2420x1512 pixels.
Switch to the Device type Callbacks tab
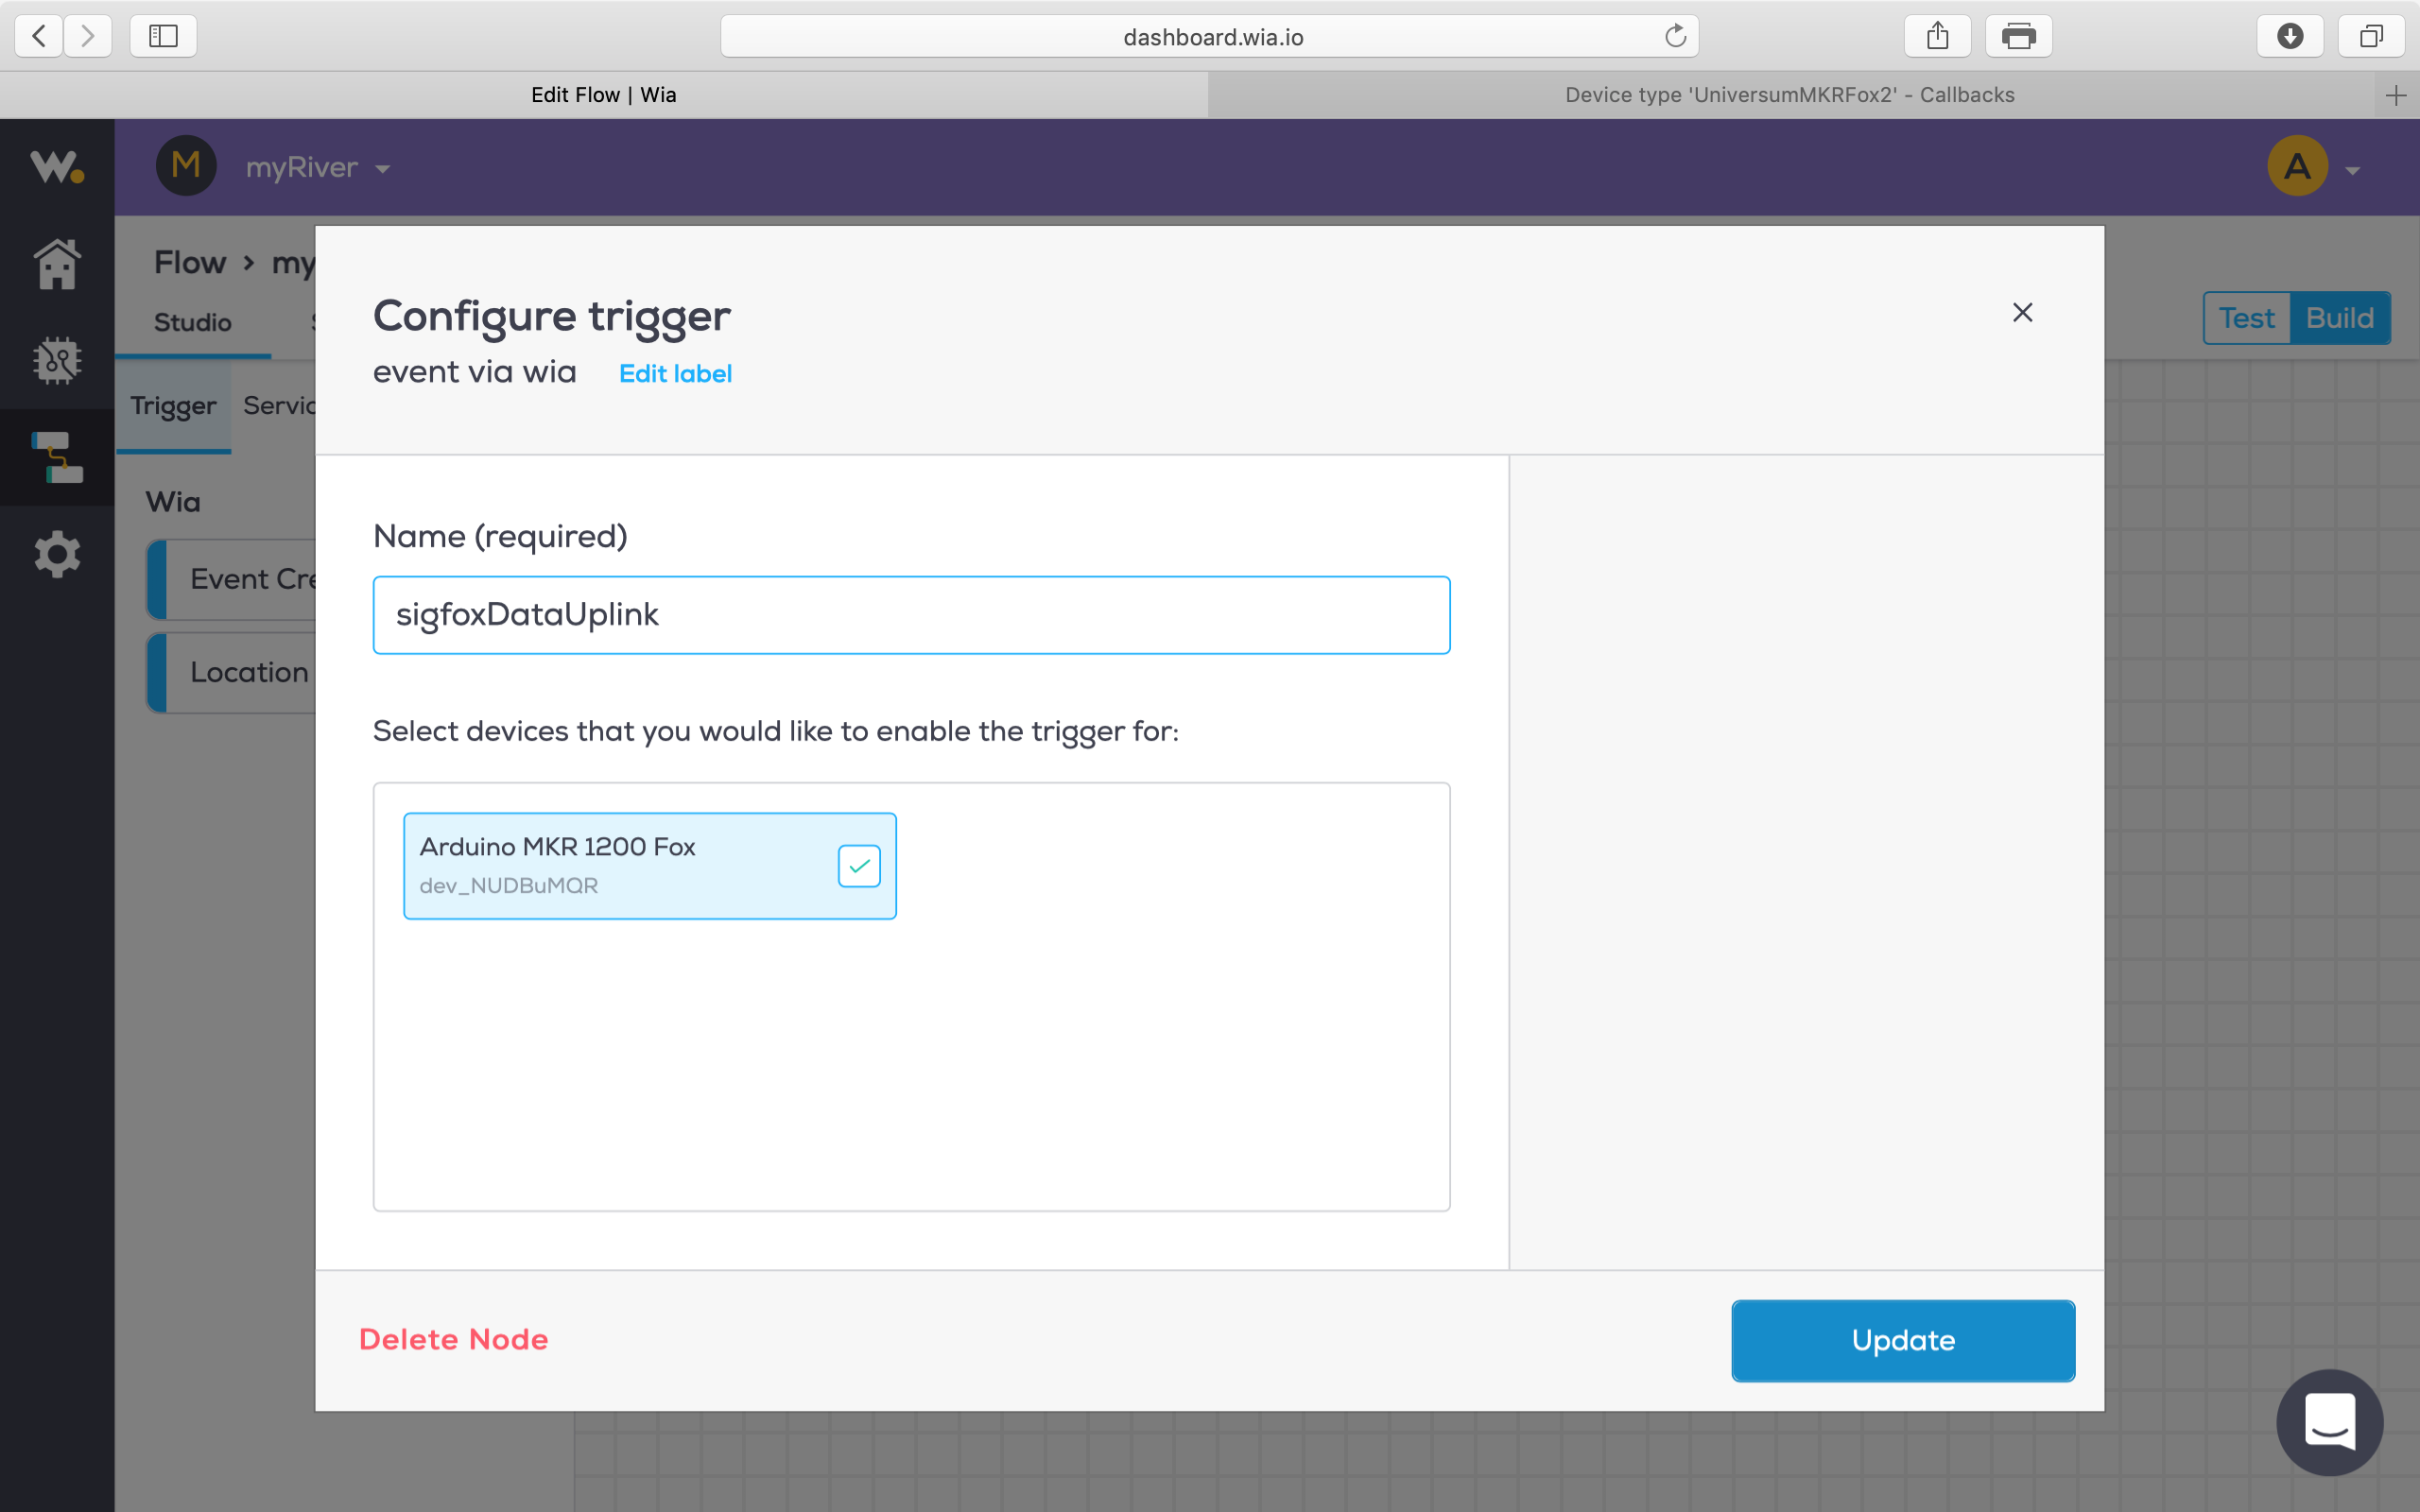click(1789, 95)
